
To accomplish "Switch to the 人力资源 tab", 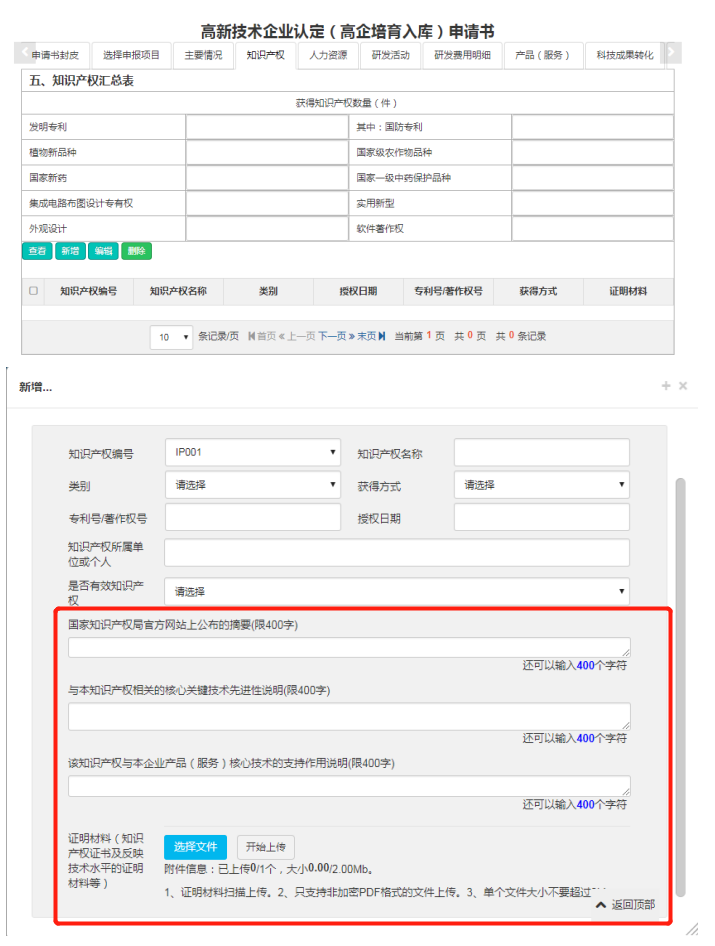I will (328, 55).
